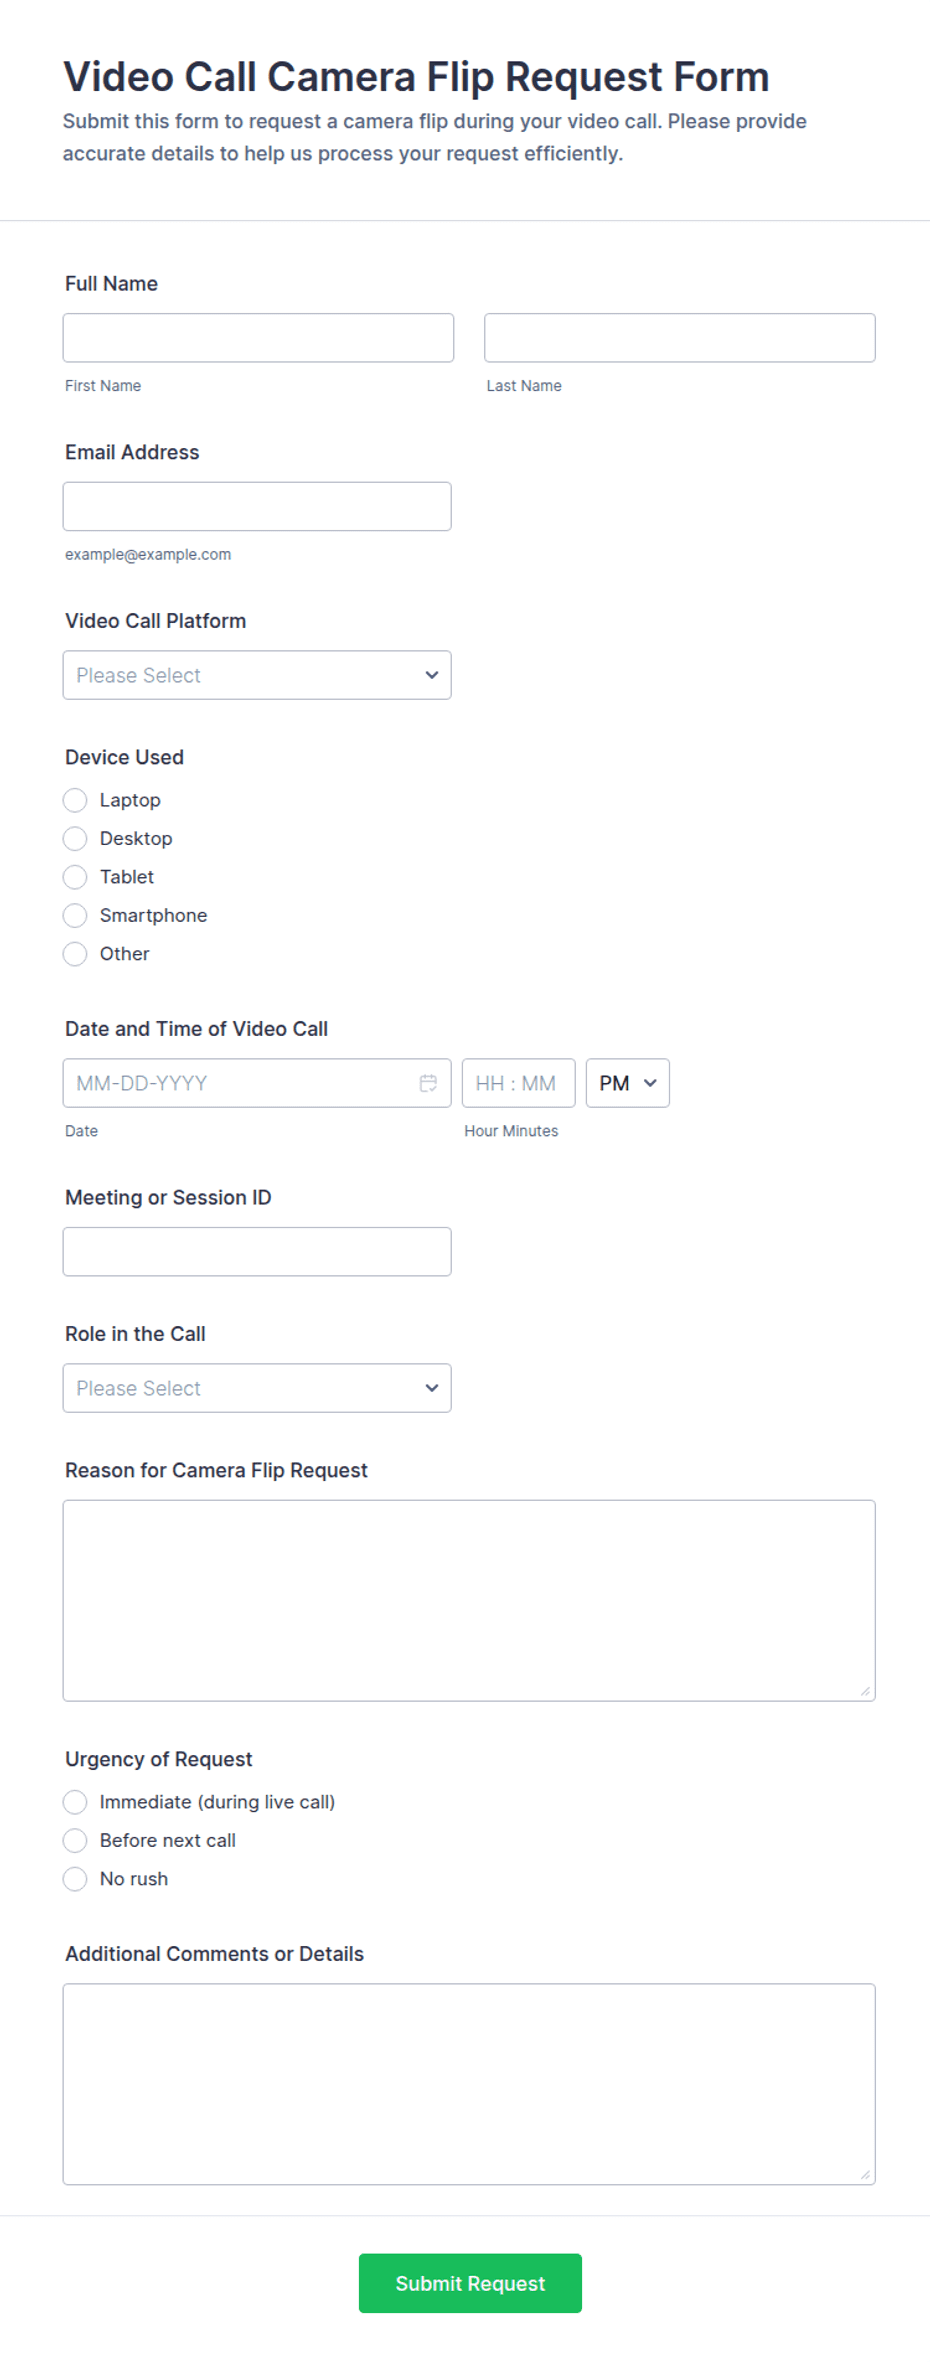
Task: Click the Hour Minutes time field
Action: pos(518,1083)
